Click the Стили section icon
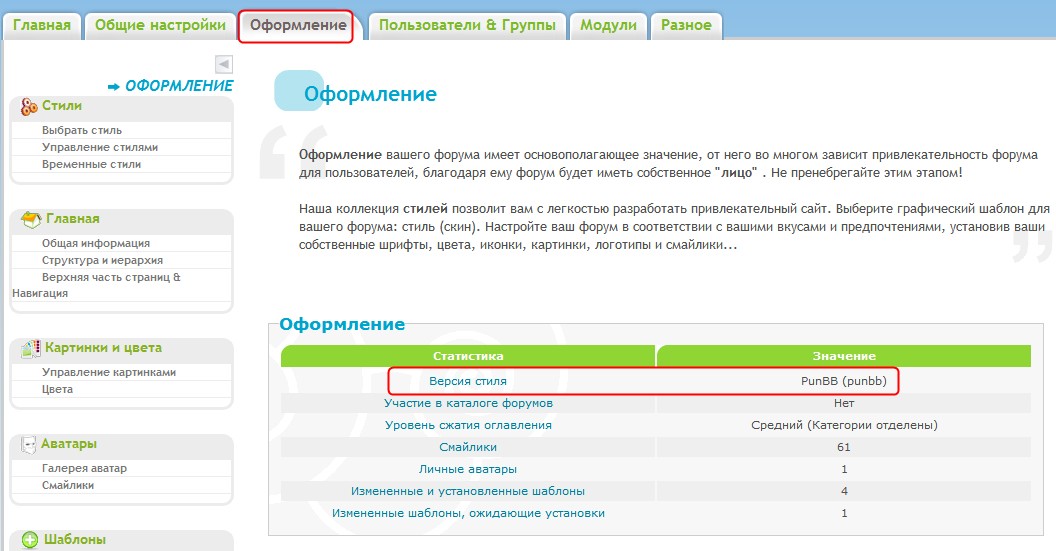1056x551 pixels. tap(29, 106)
